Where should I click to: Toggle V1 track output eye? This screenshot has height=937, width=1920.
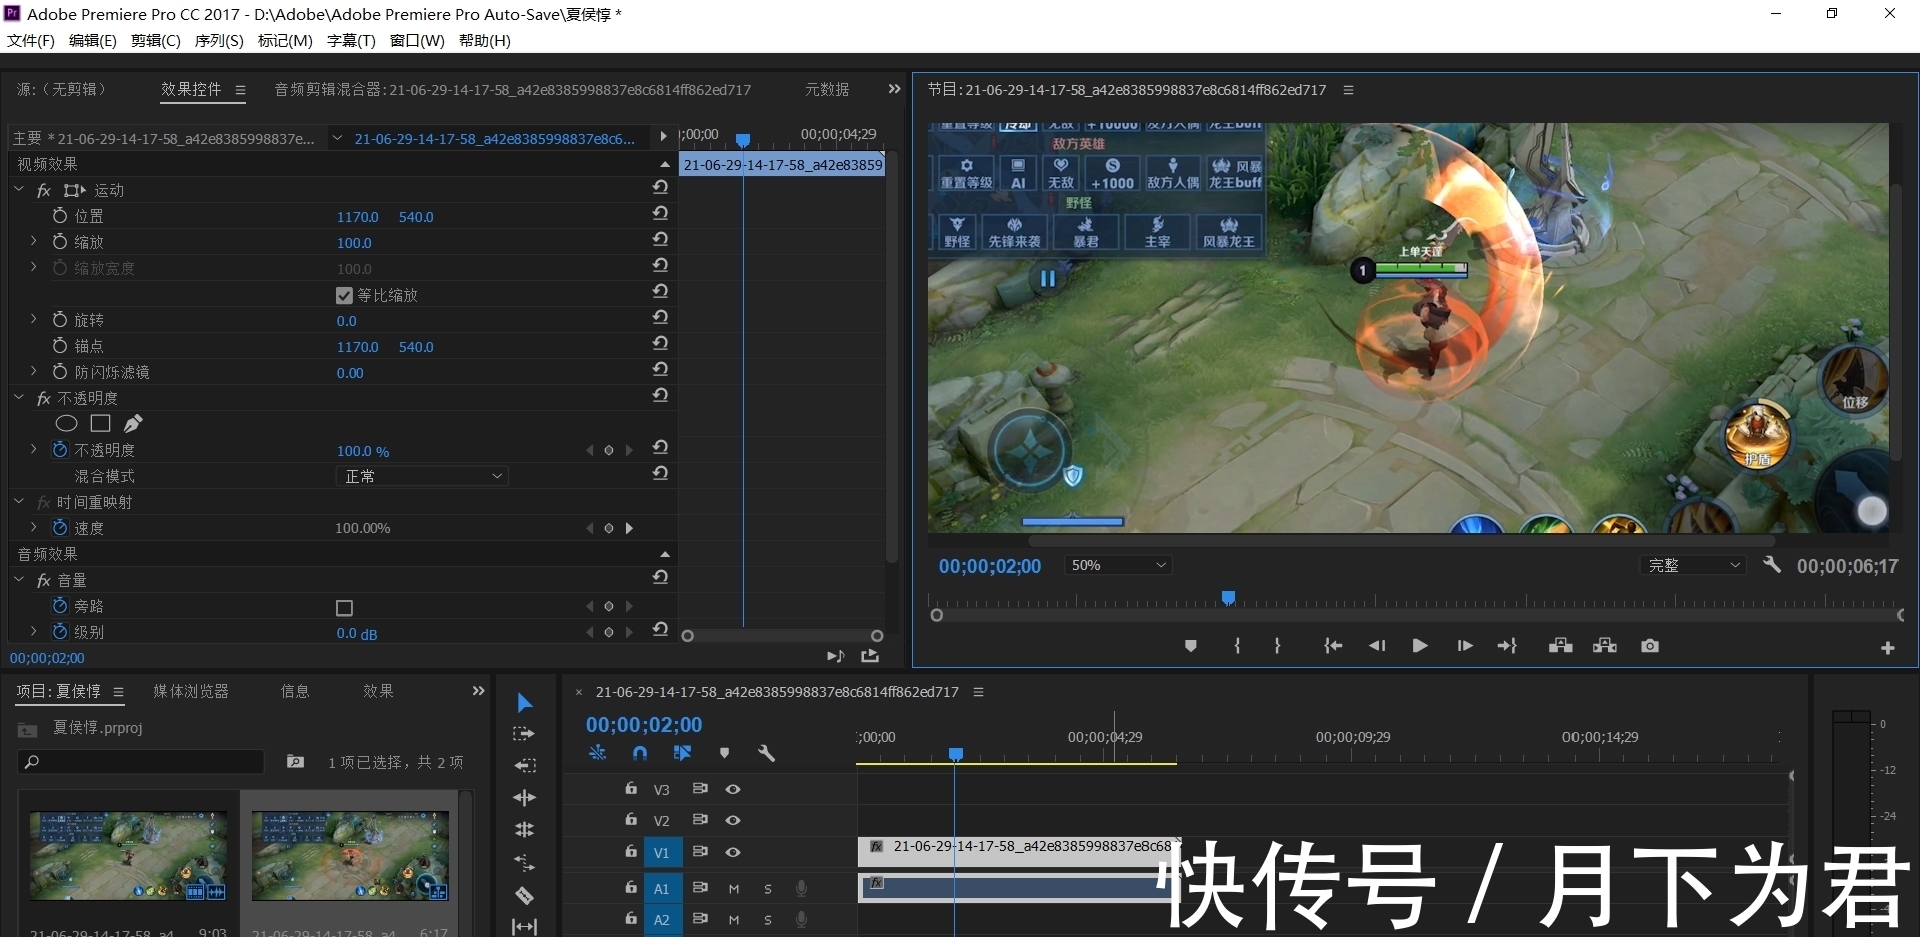(x=733, y=852)
